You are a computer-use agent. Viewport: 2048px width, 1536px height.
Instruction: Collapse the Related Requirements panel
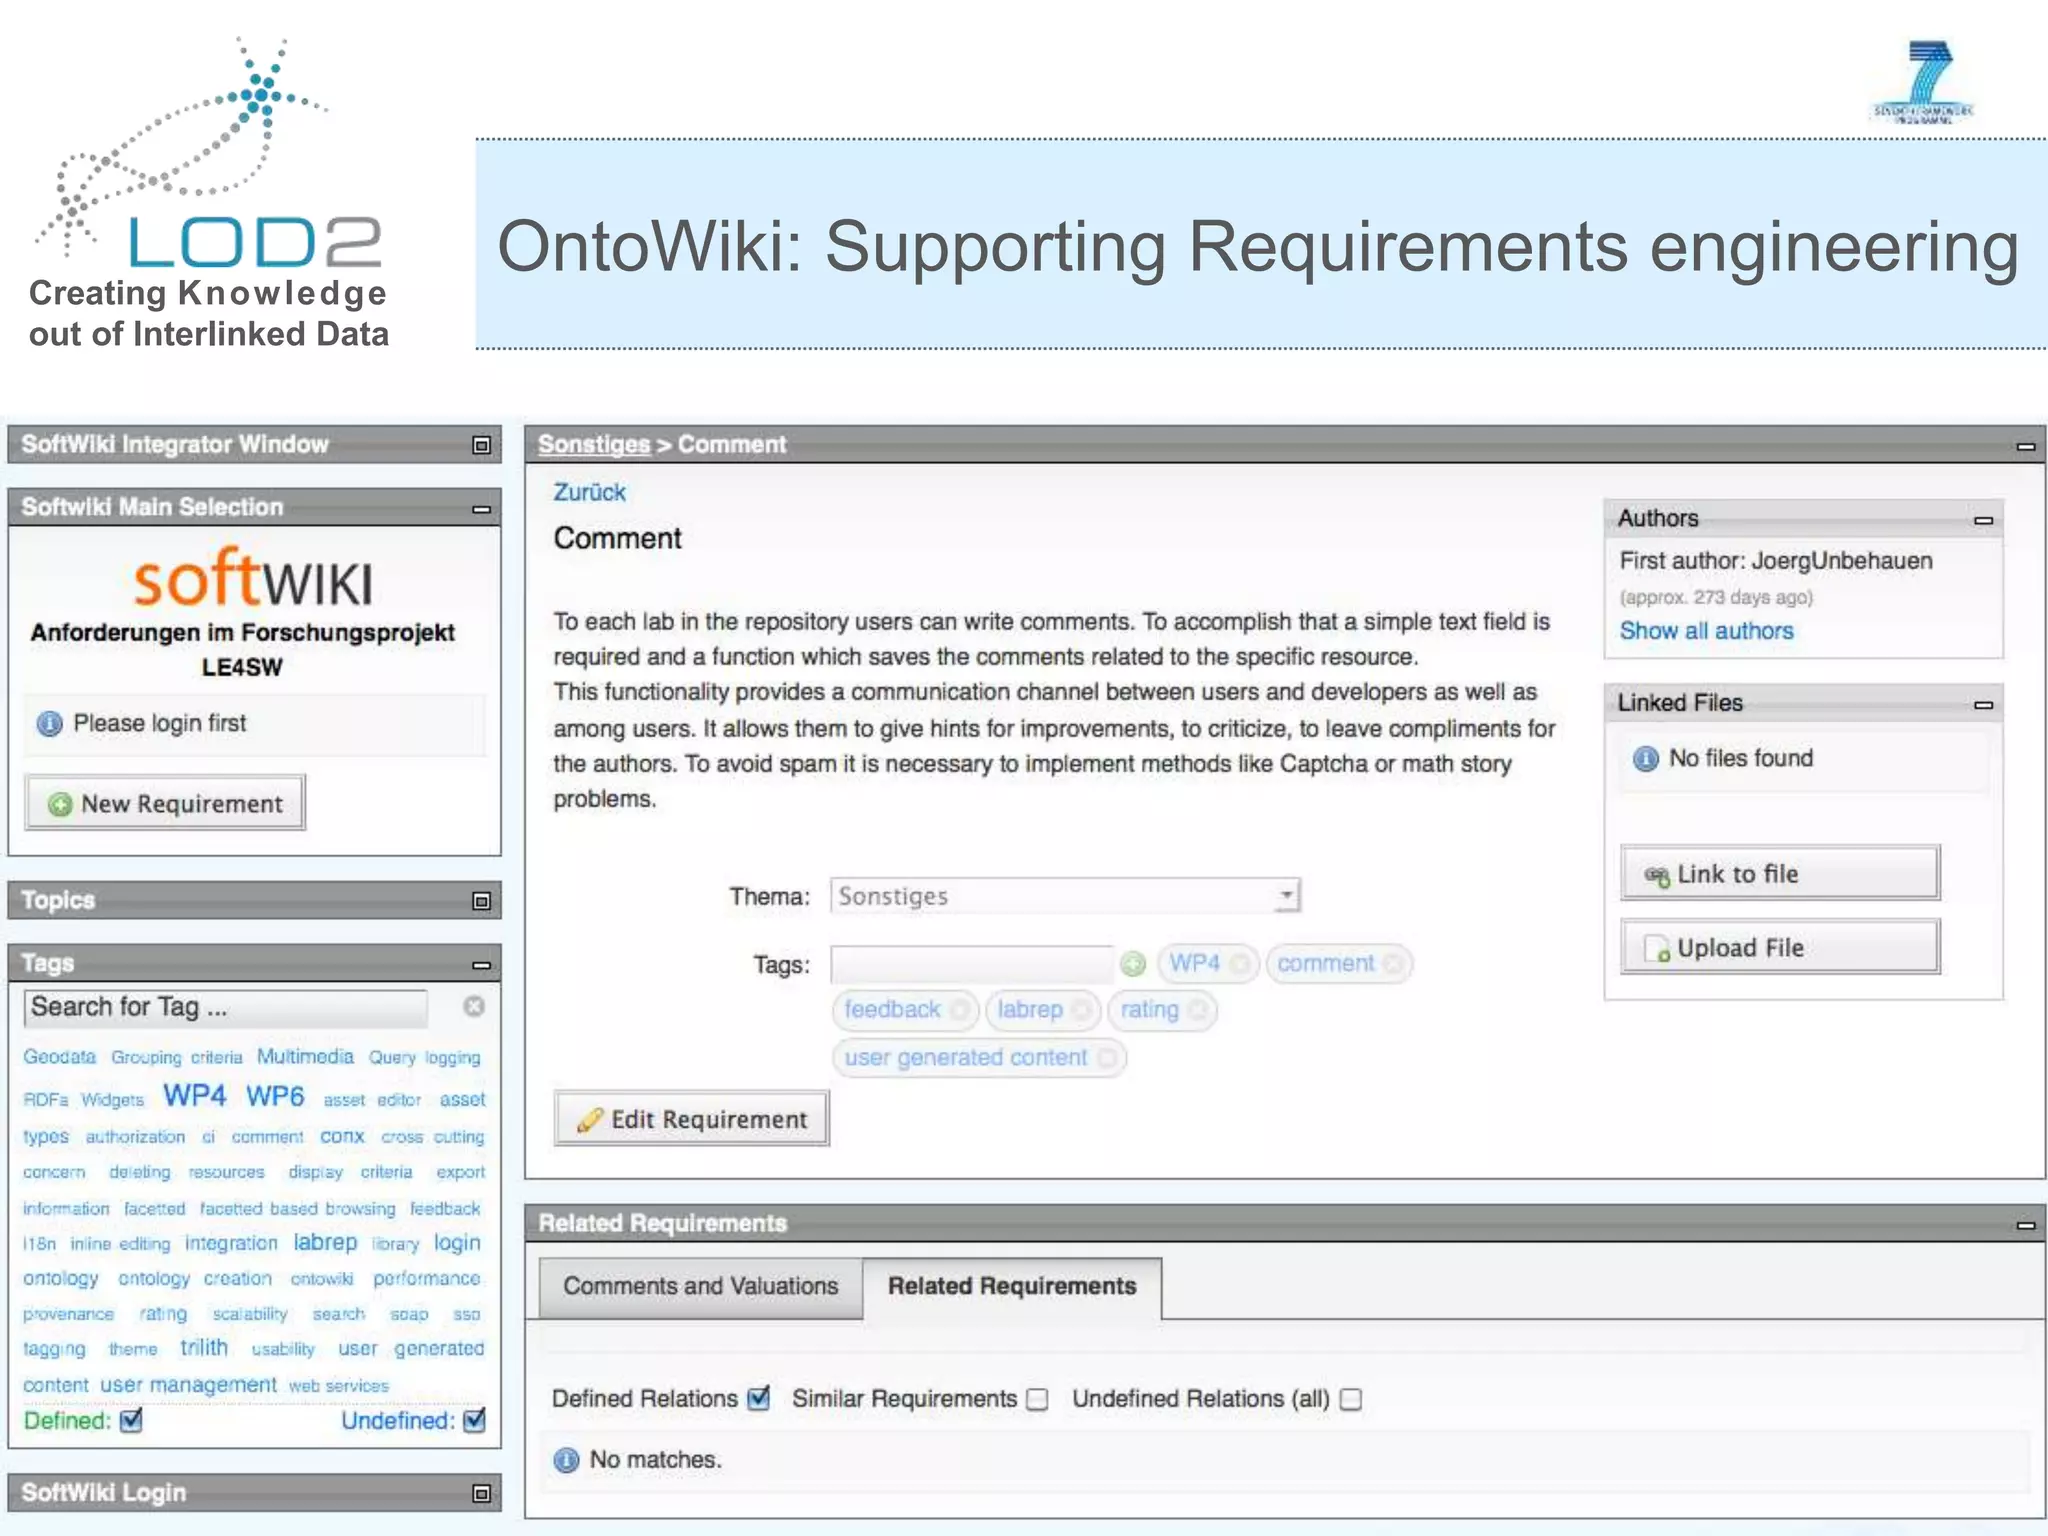(2026, 1225)
